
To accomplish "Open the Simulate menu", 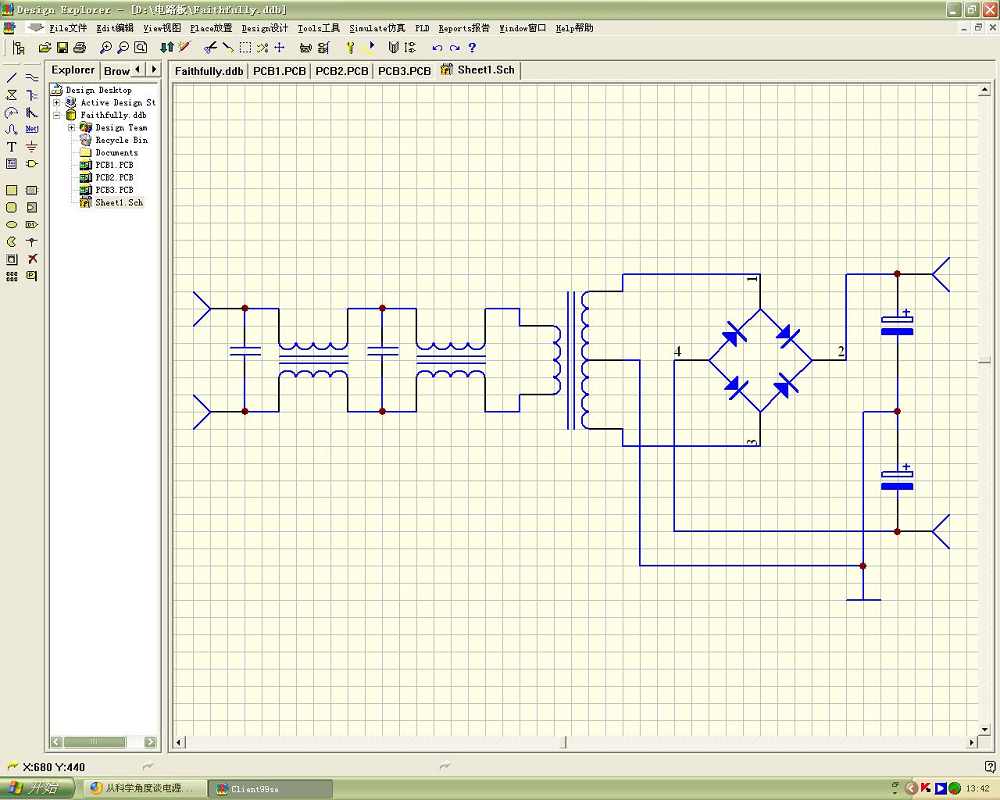I will tap(377, 28).
